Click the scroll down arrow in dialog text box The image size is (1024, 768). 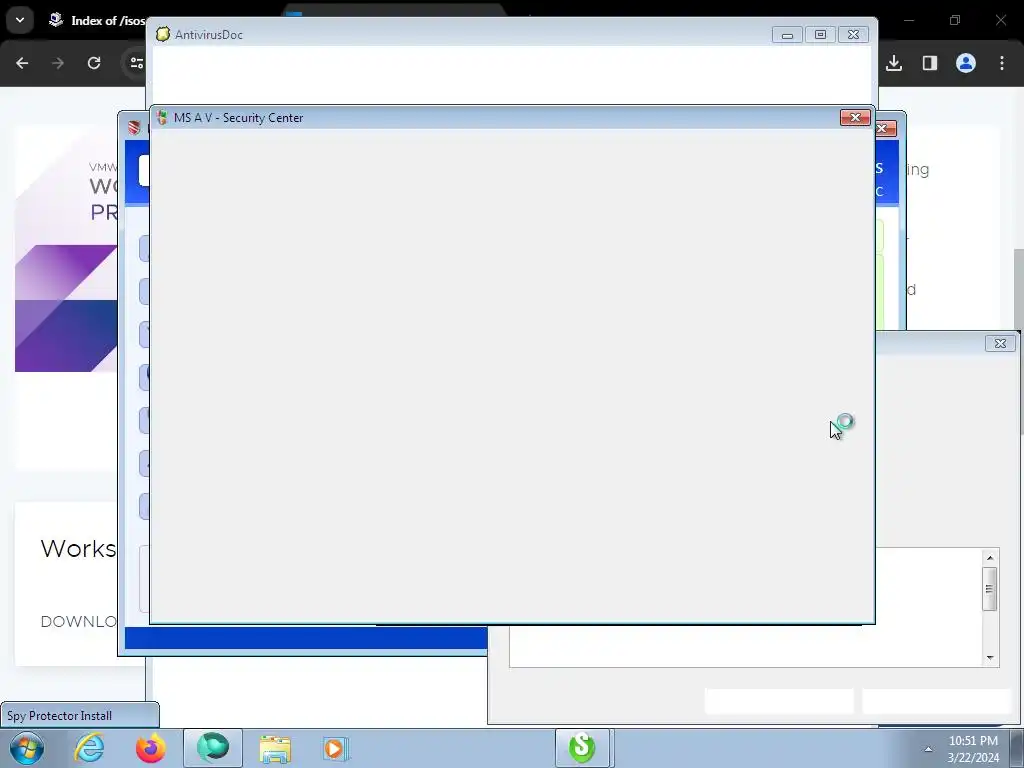(990, 658)
